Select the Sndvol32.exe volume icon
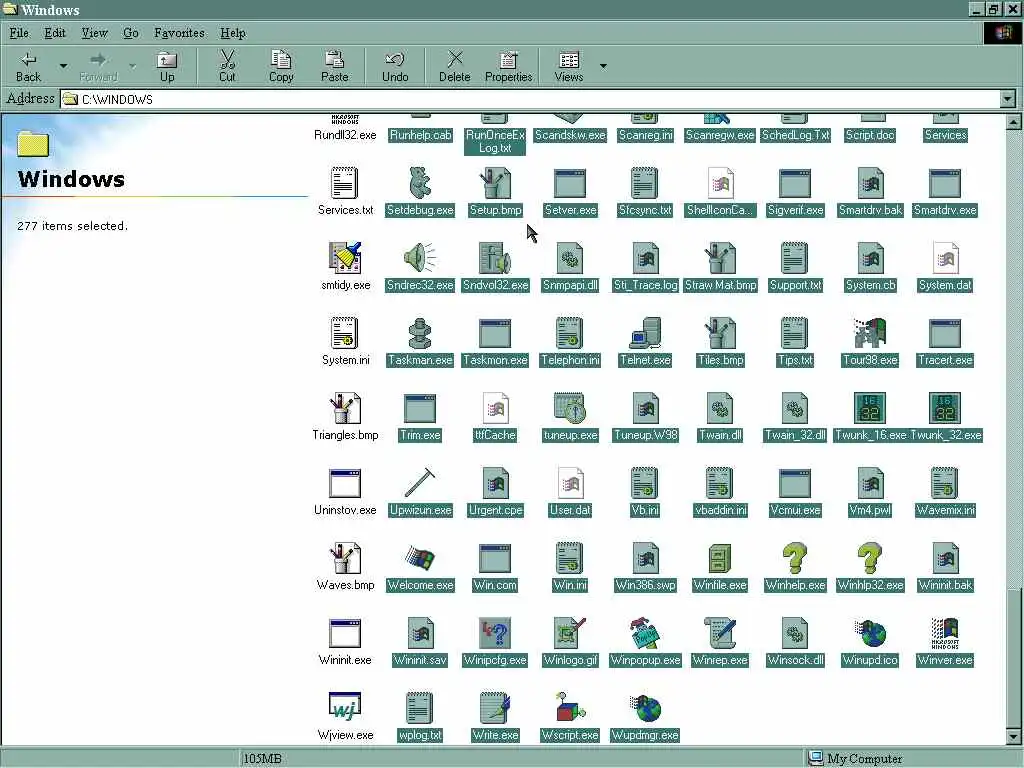Image resolution: width=1024 pixels, height=768 pixels. click(x=495, y=258)
